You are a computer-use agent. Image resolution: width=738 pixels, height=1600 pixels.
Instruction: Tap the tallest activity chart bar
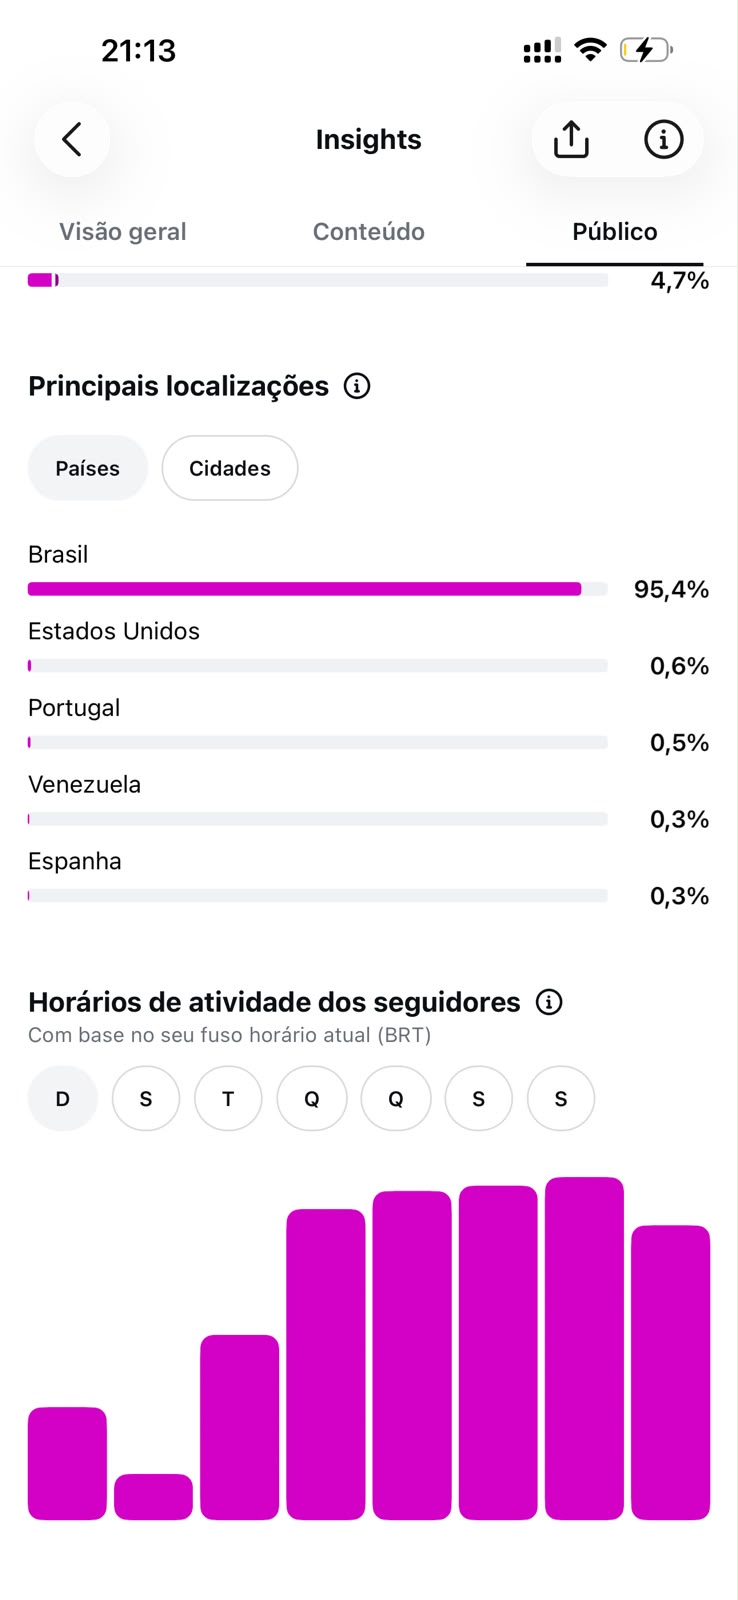point(585,1348)
